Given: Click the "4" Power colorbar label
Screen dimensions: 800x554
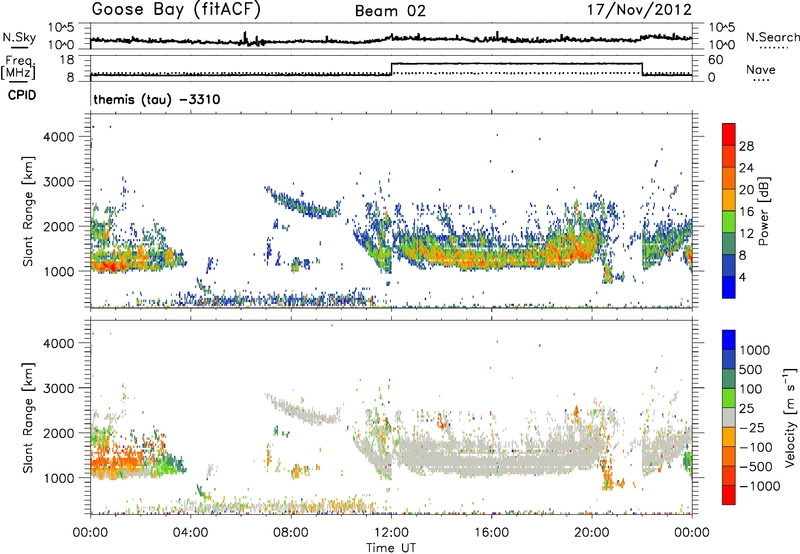Looking at the screenshot, I should 742,278.
